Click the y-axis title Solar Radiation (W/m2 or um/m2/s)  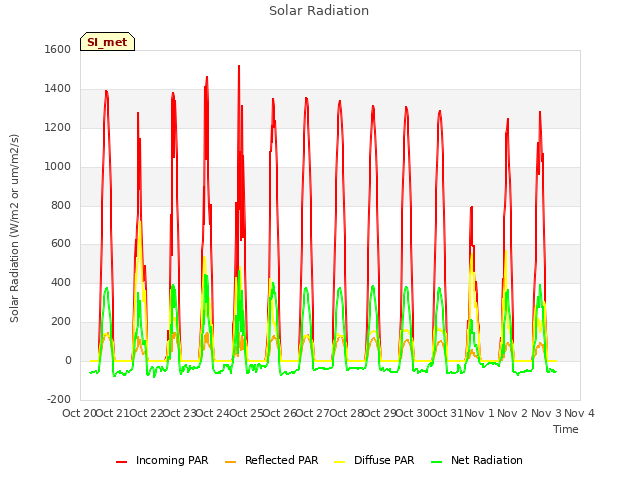coord(14,228)
